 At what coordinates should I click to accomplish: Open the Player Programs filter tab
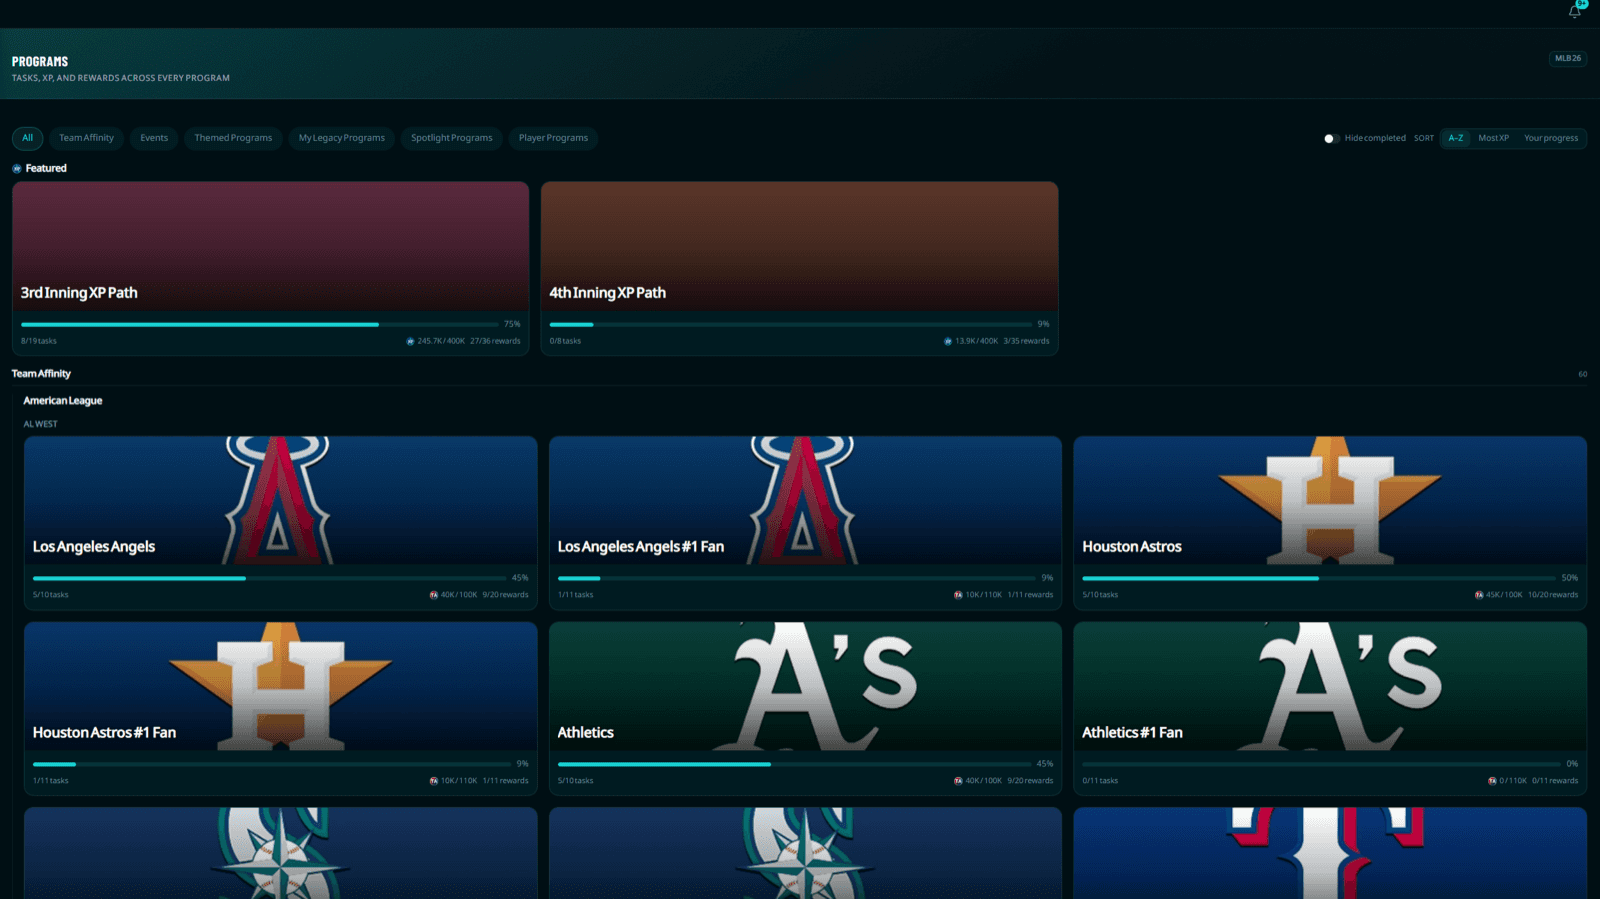pyautogui.click(x=553, y=138)
